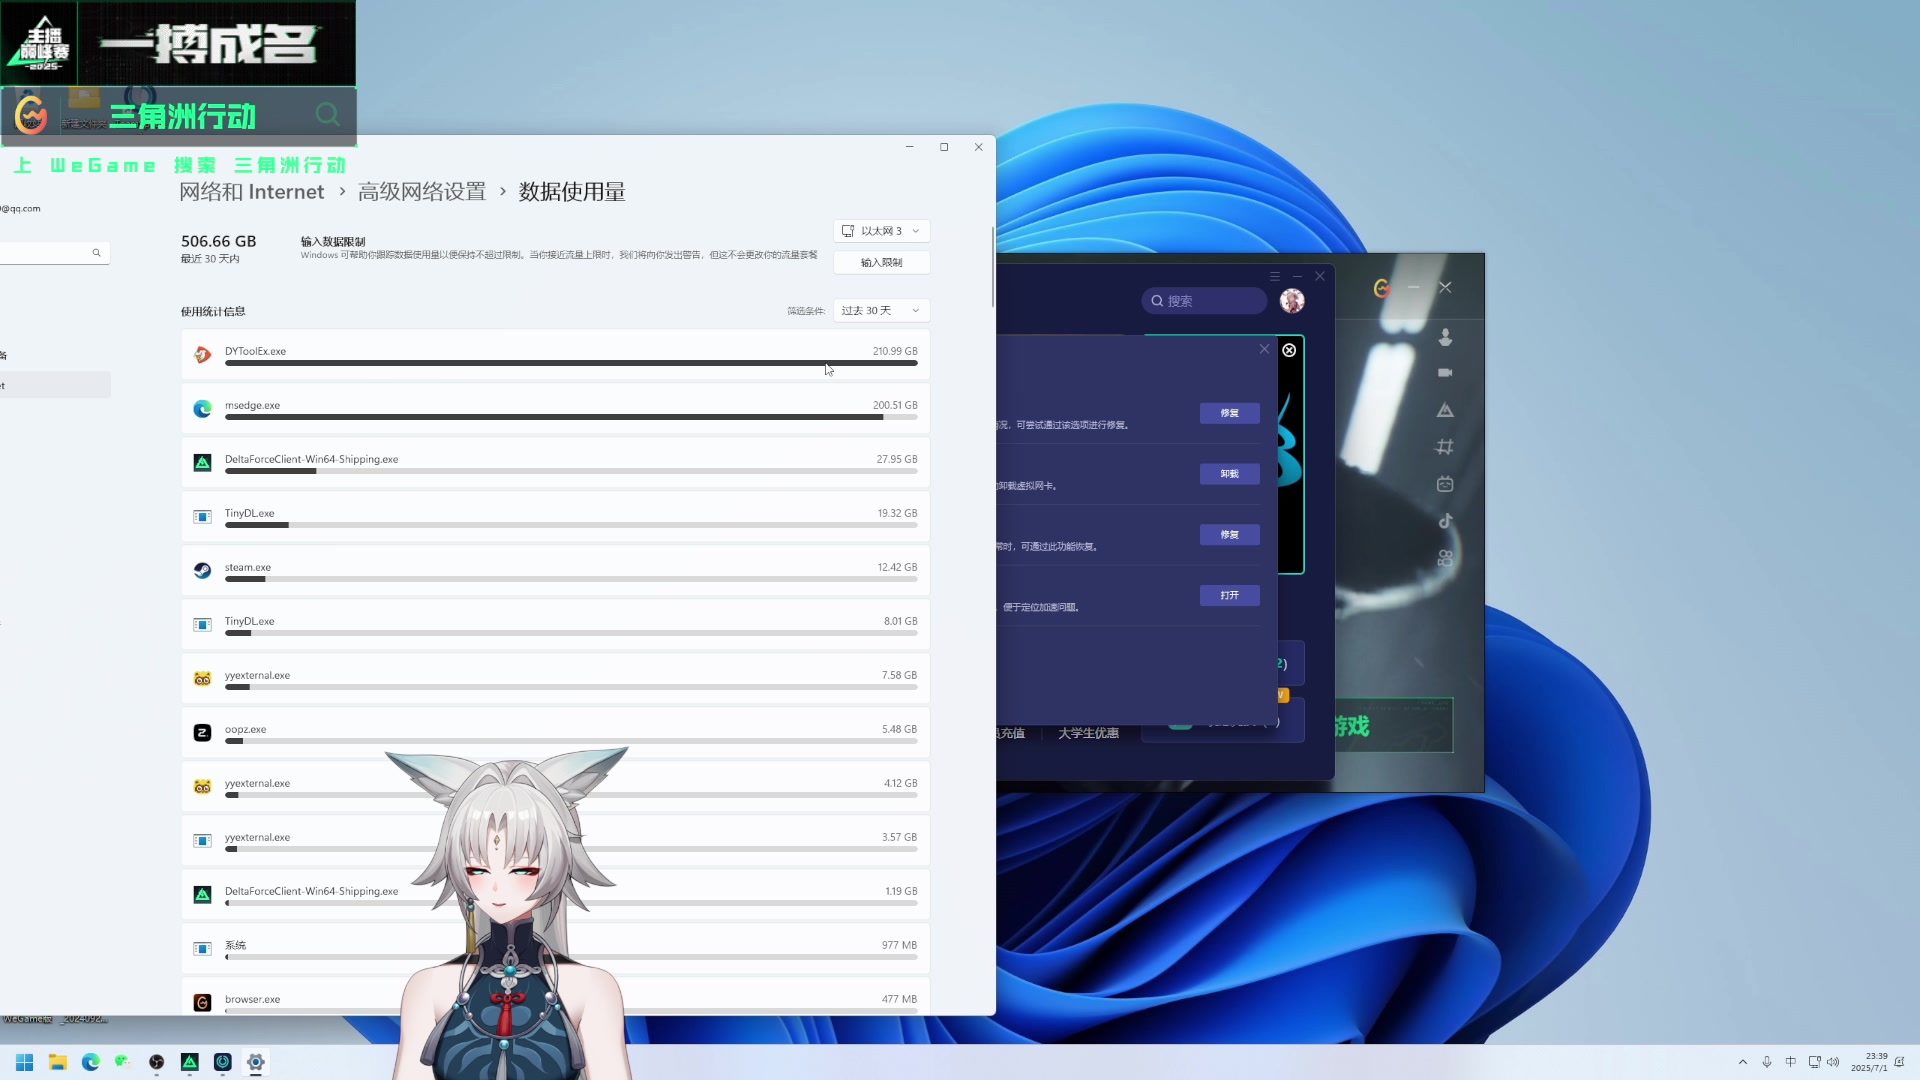Click the network icon in system tray
1920x1080 pixels.
(1814, 1062)
